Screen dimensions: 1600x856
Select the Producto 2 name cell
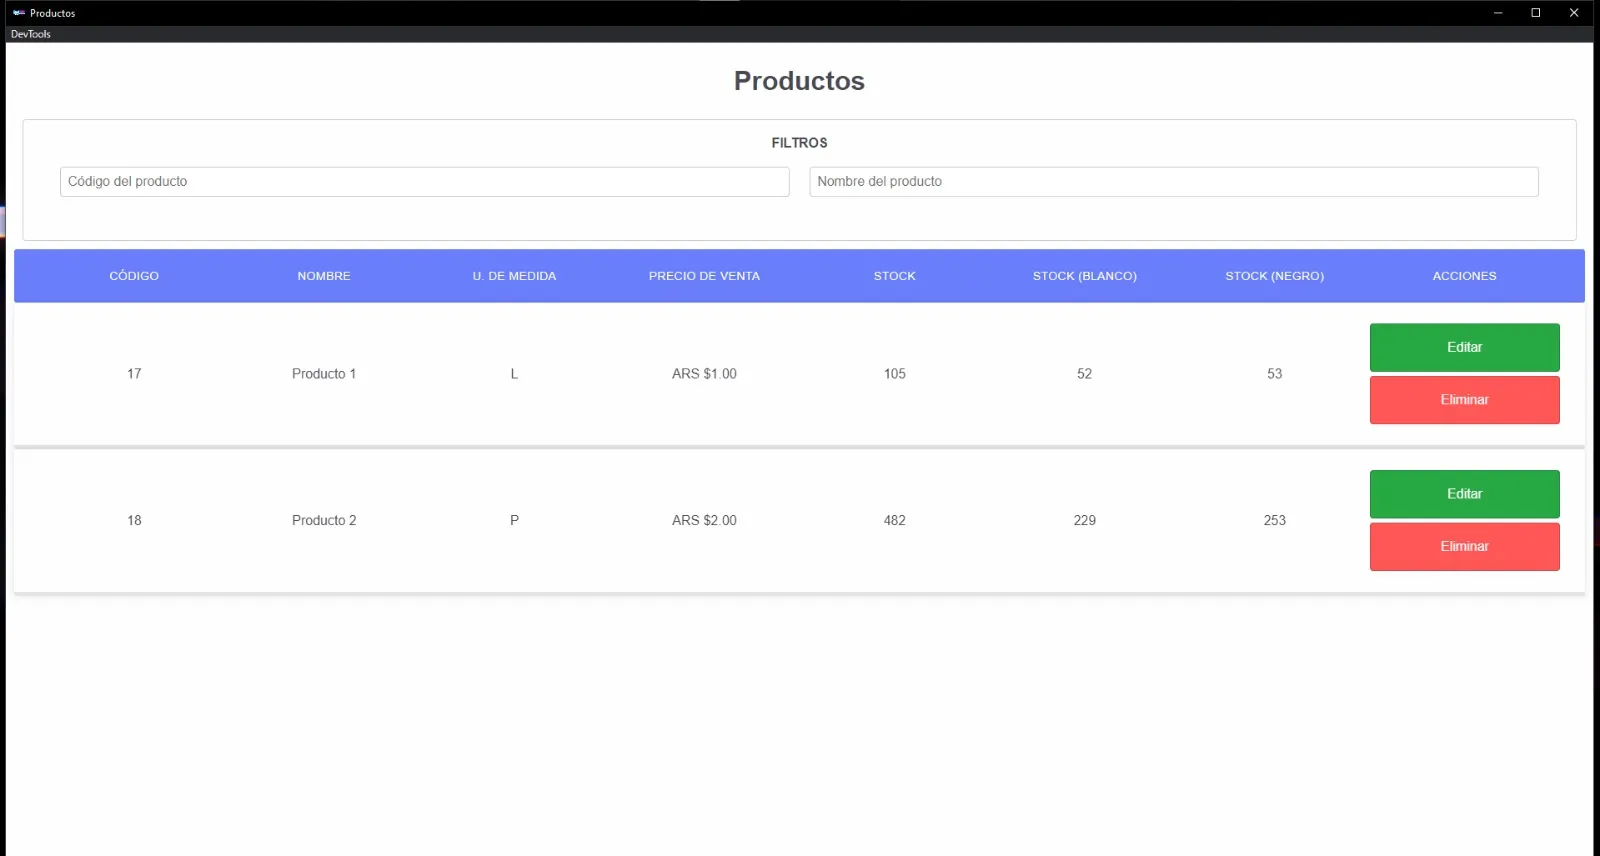[324, 521]
